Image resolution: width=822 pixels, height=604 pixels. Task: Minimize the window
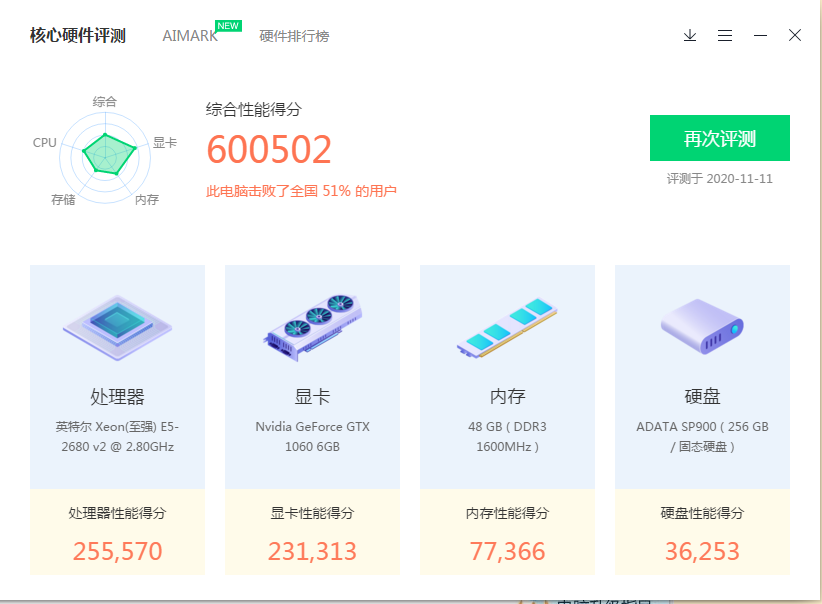(761, 35)
